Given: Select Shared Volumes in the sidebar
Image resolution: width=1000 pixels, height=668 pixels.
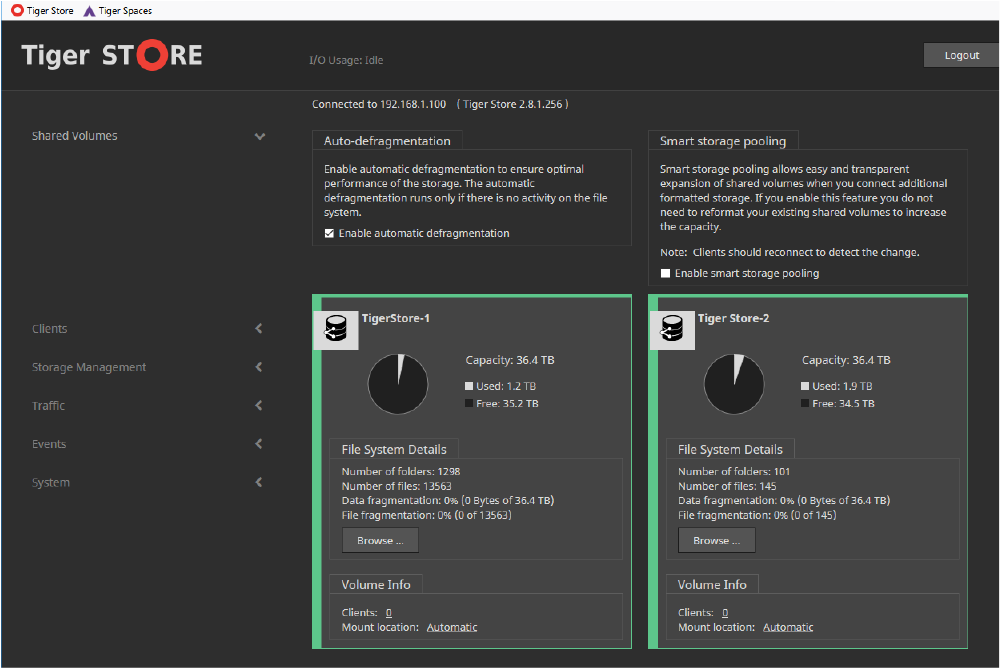Looking at the screenshot, I should (x=75, y=136).
